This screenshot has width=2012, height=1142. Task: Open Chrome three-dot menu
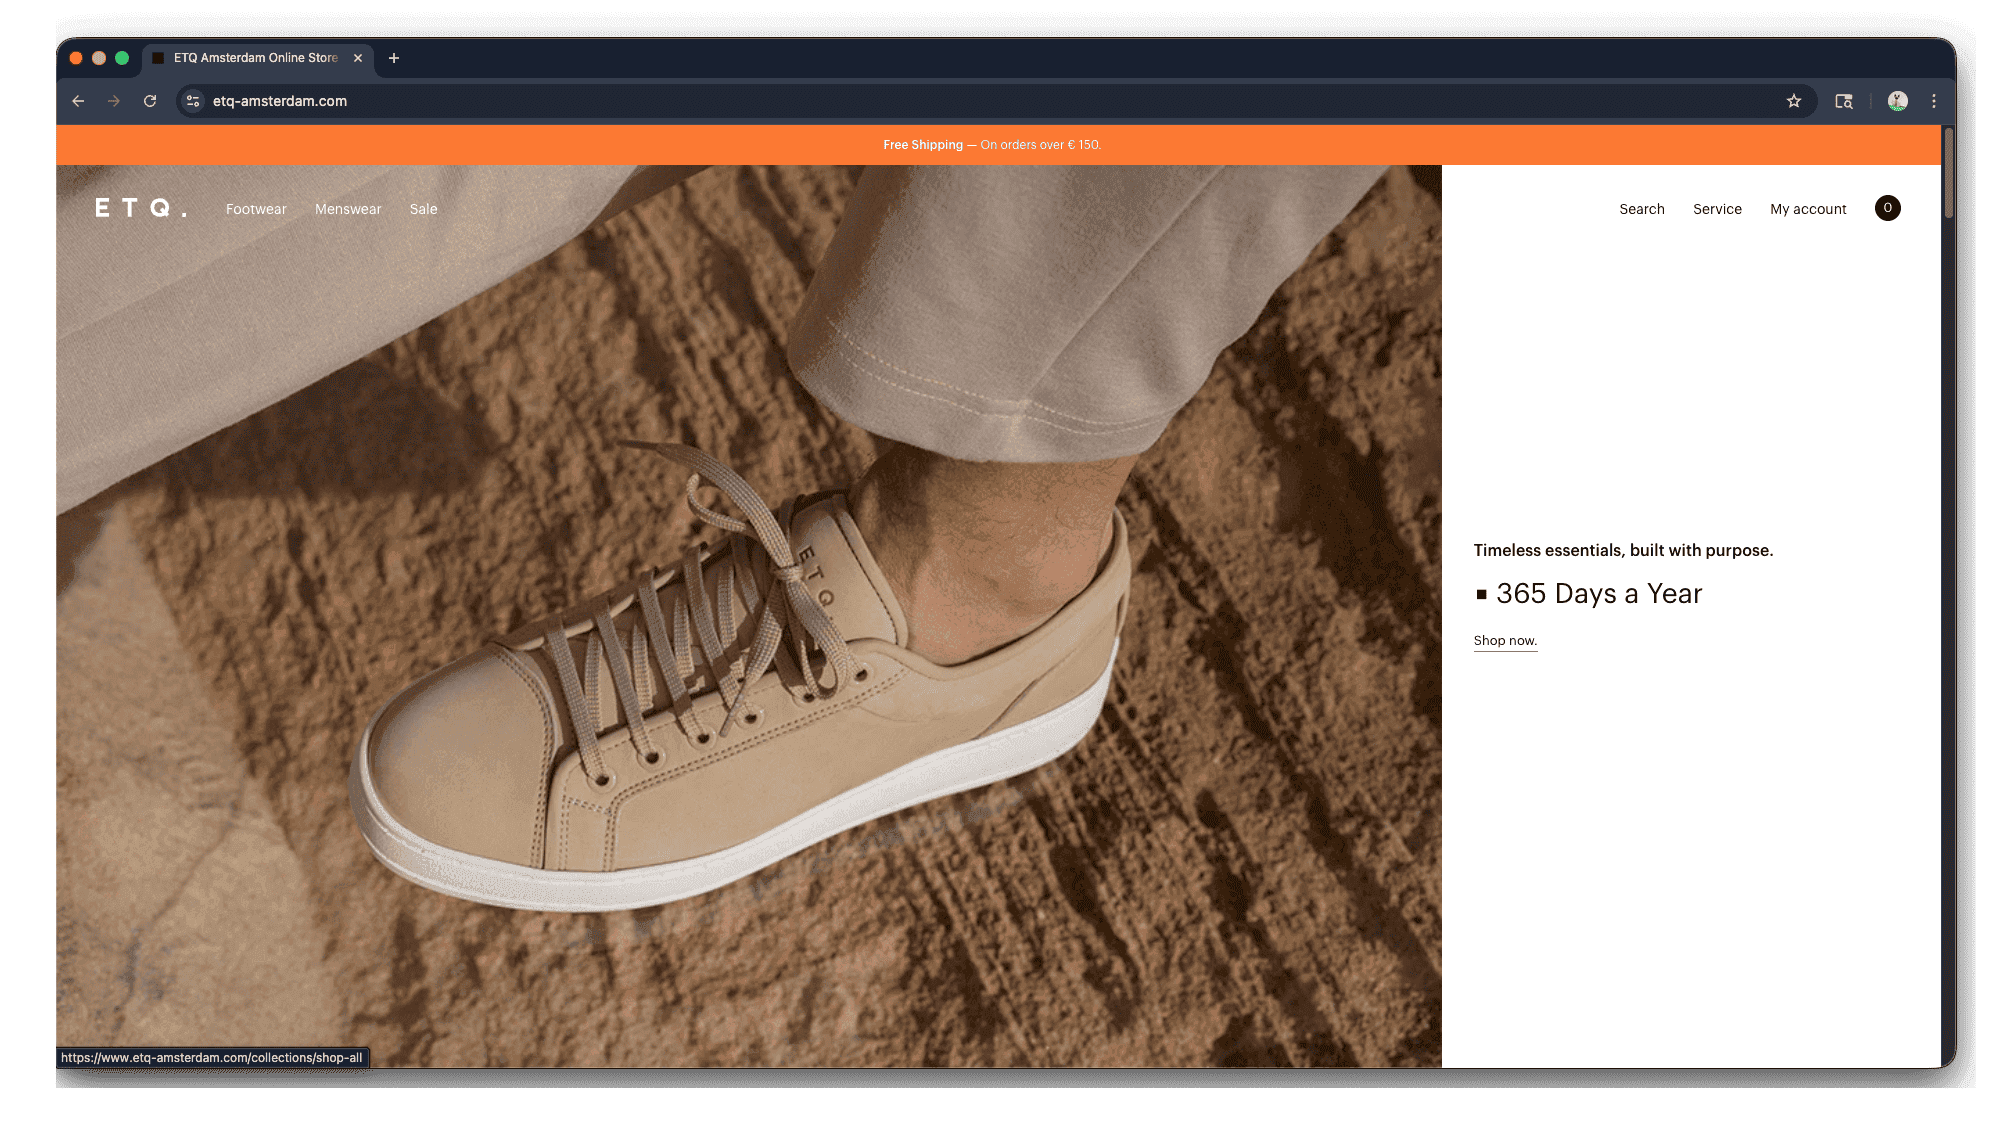(1934, 101)
